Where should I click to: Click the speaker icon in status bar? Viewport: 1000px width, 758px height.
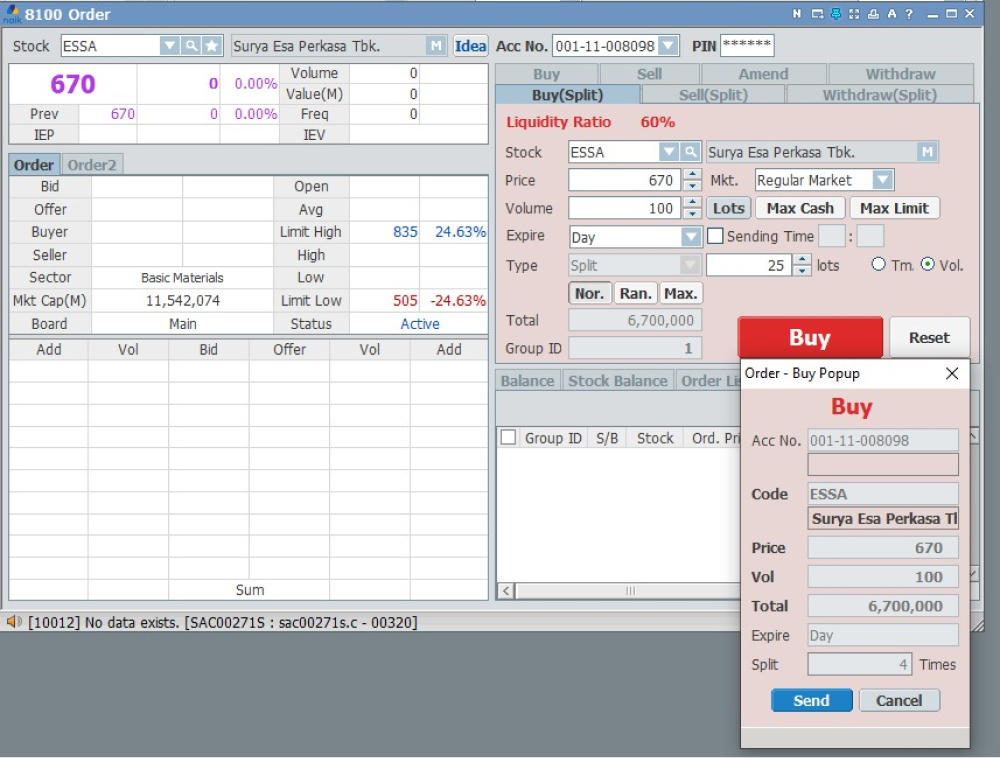click(x=15, y=622)
